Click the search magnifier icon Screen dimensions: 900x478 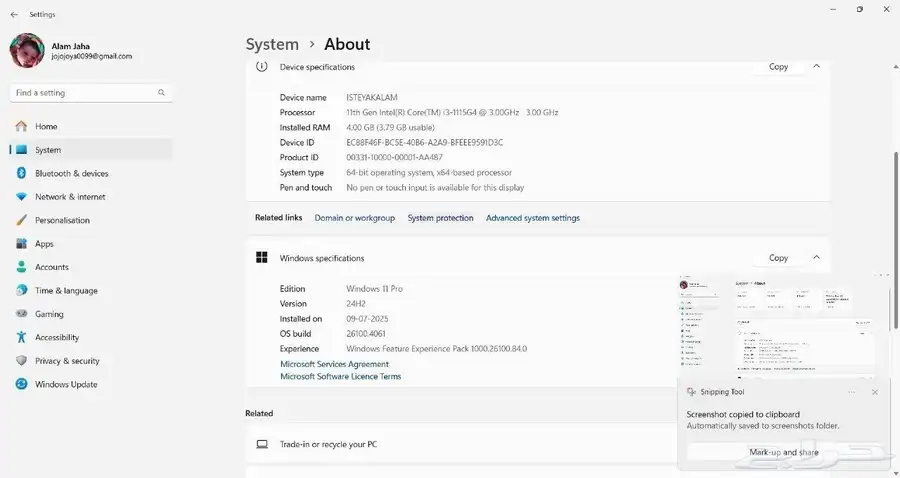coord(161,92)
